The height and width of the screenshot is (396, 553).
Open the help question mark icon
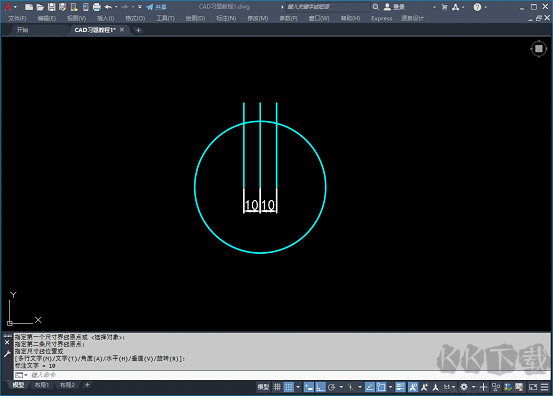coord(477,7)
